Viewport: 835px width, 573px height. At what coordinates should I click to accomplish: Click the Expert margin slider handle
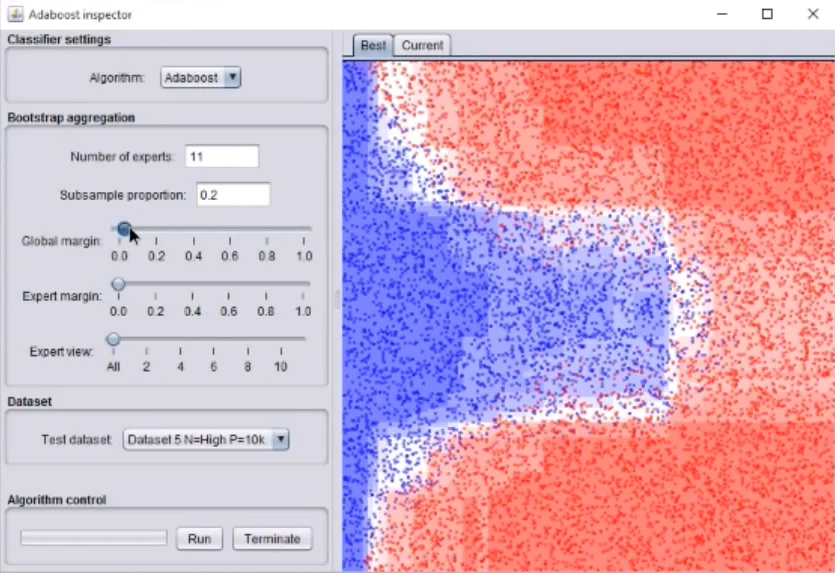pos(119,285)
